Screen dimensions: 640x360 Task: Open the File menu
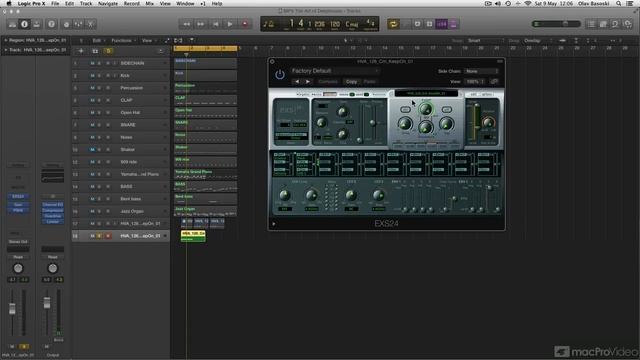[55, 3]
